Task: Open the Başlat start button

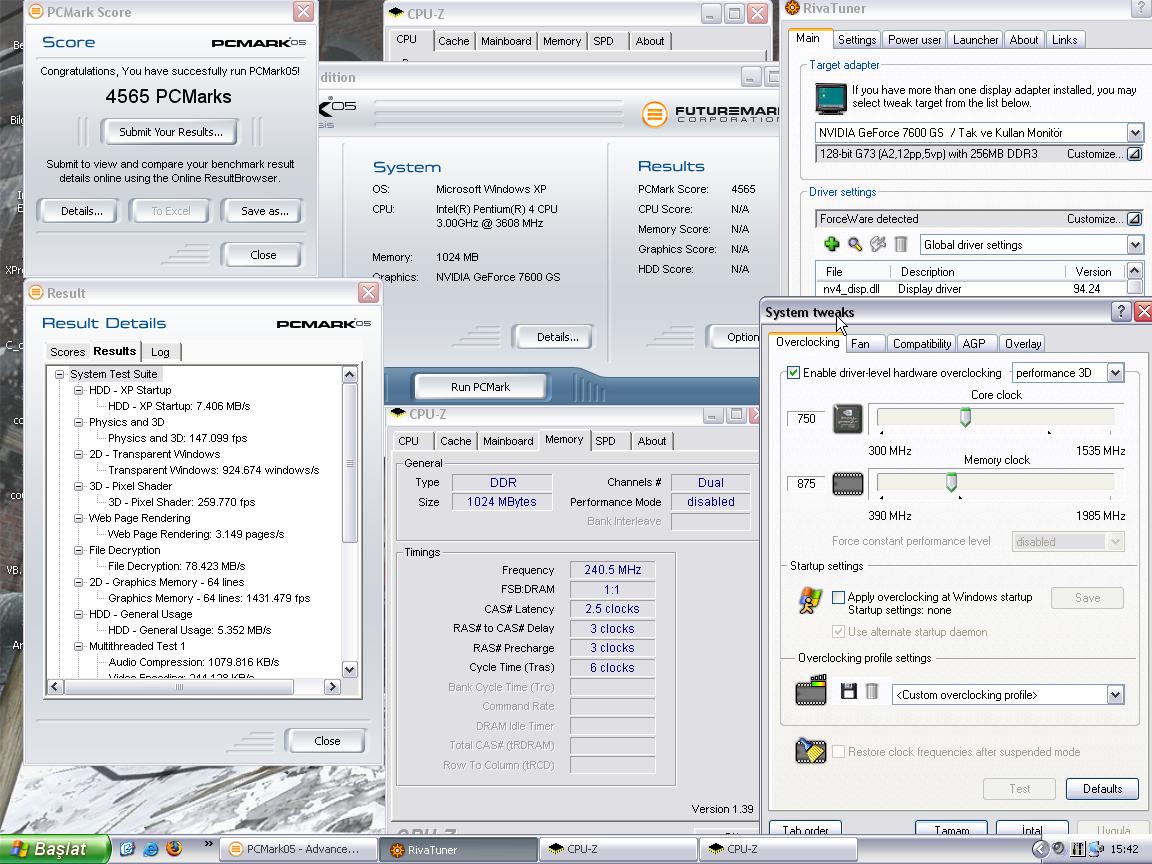Action: 55,849
